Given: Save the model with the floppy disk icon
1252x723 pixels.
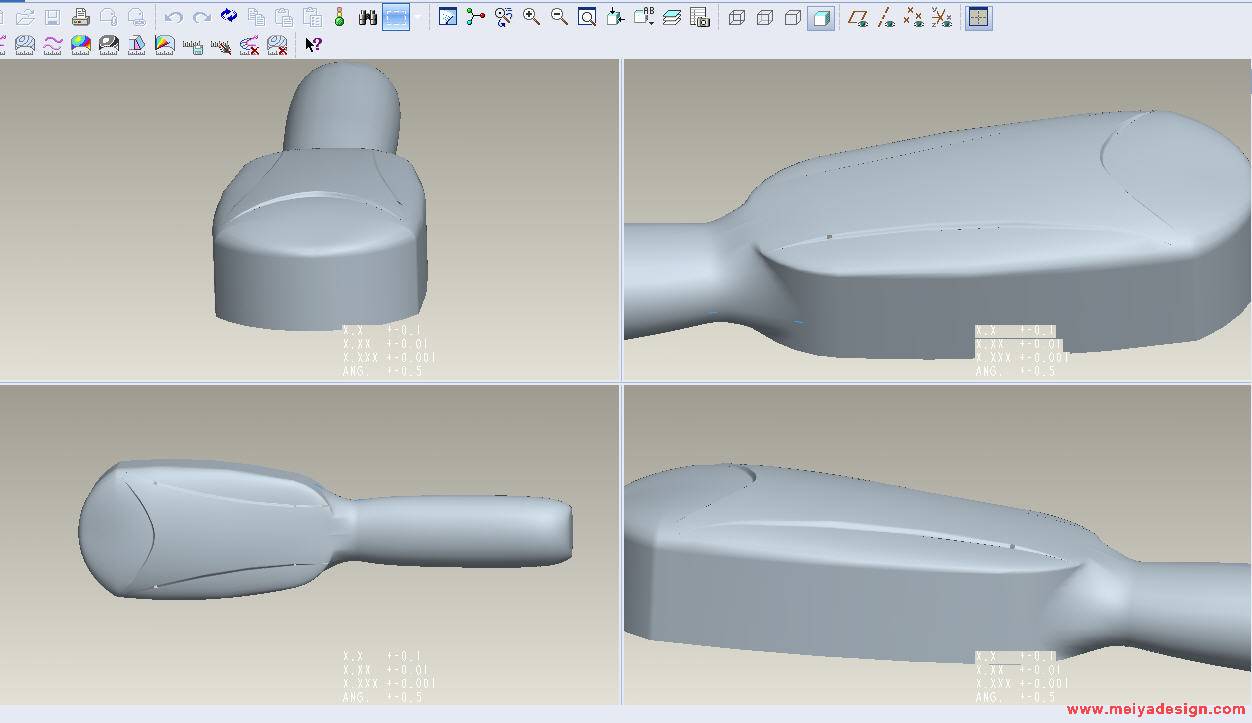Looking at the screenshot, I should coord(52,17).
